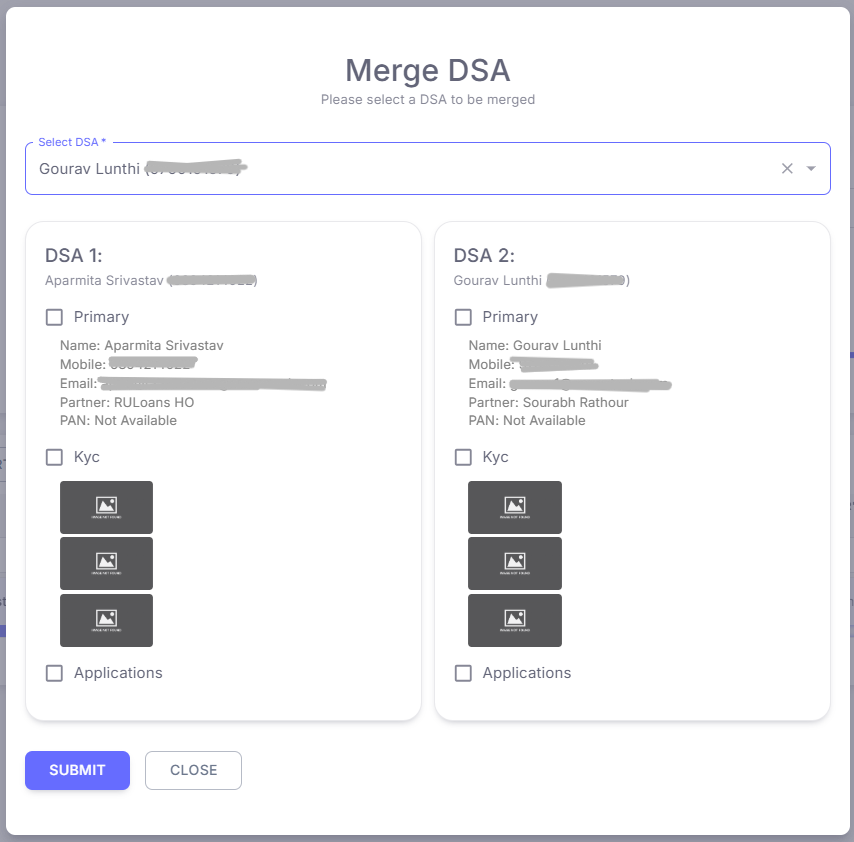Click the DSA 2 card heading
The width and height of the screenshot is (854, 842).
[x=484, y=255]
